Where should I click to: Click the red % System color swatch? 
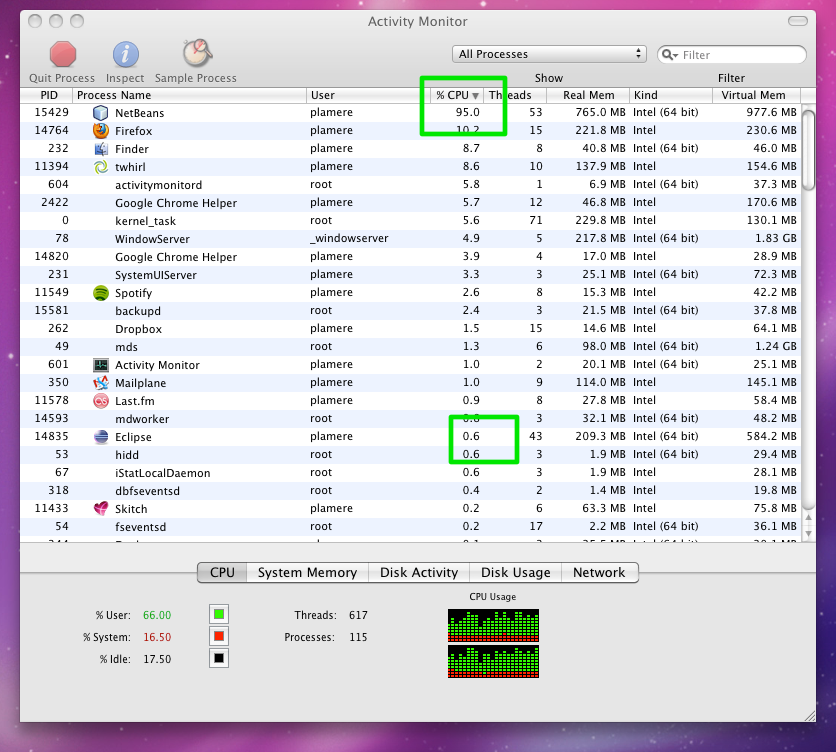click(219, 636)
